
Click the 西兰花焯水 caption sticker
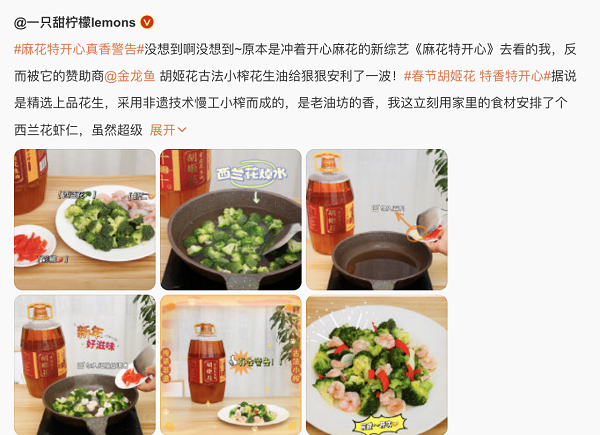pos(252,174)
